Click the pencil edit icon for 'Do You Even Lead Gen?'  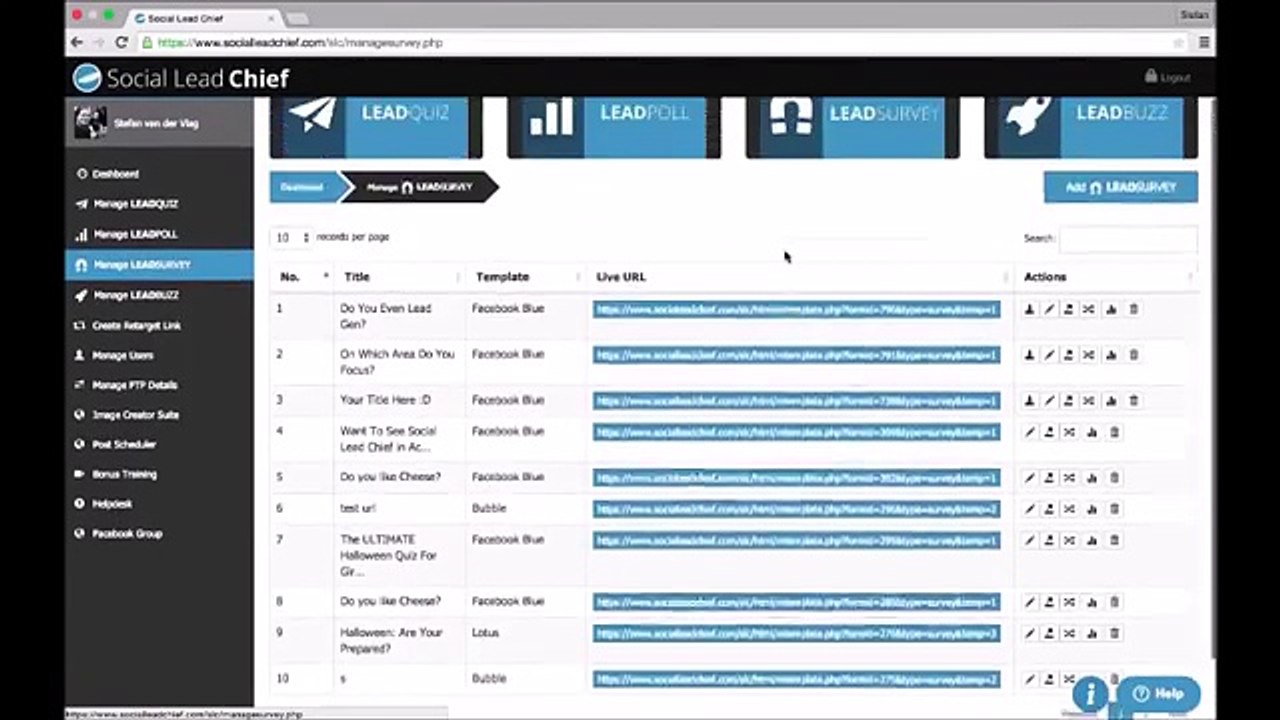pyautogui.click(x=1049, y=309)
